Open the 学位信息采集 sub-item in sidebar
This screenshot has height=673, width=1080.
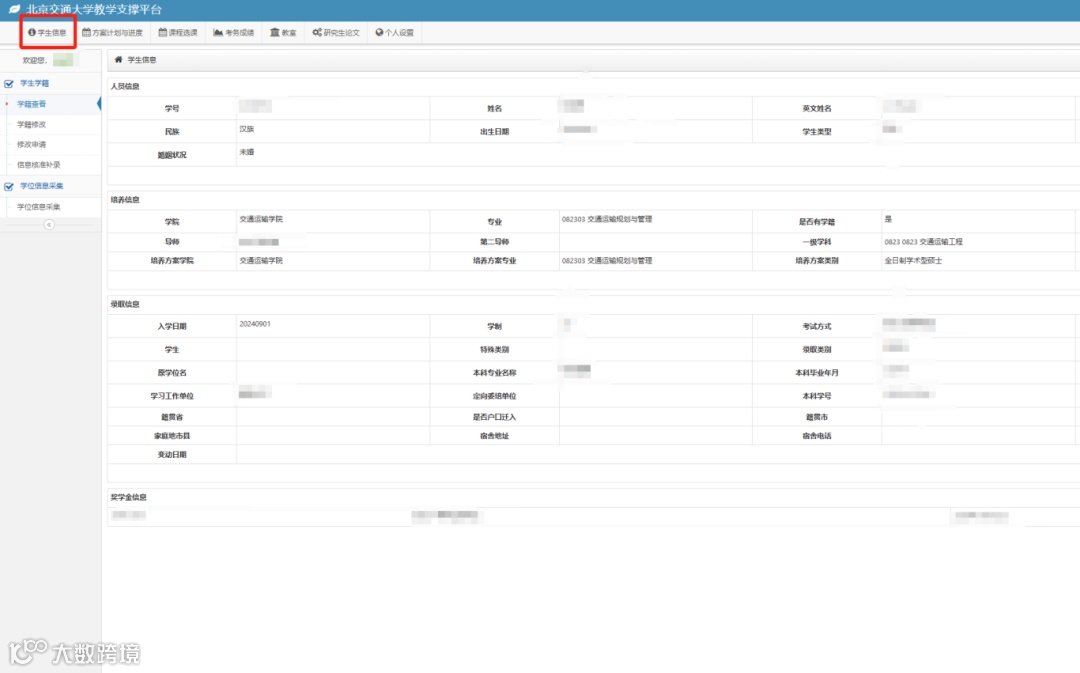click(x=39, y=207)
